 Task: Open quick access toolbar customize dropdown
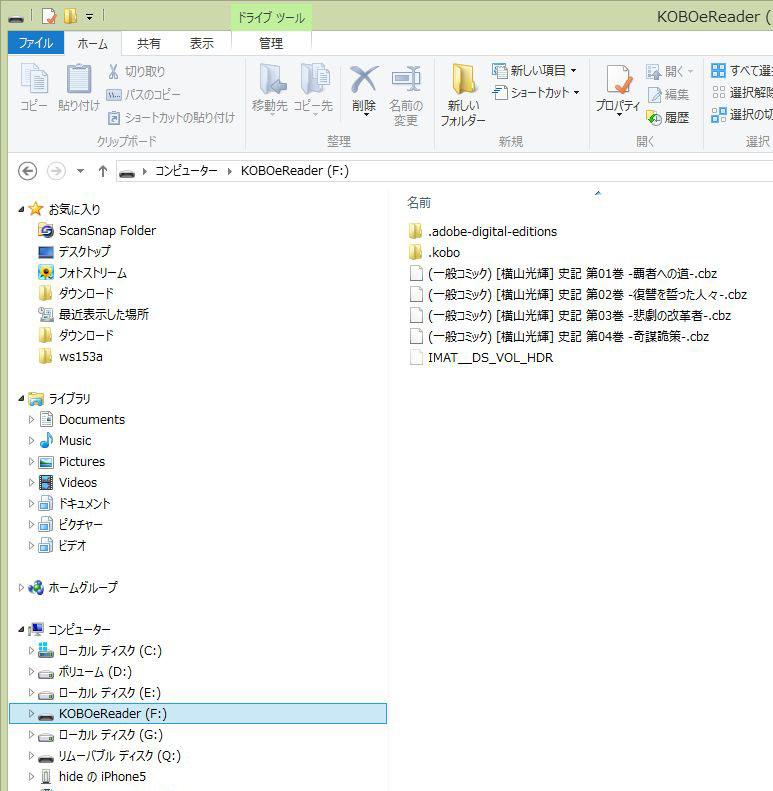89,17
